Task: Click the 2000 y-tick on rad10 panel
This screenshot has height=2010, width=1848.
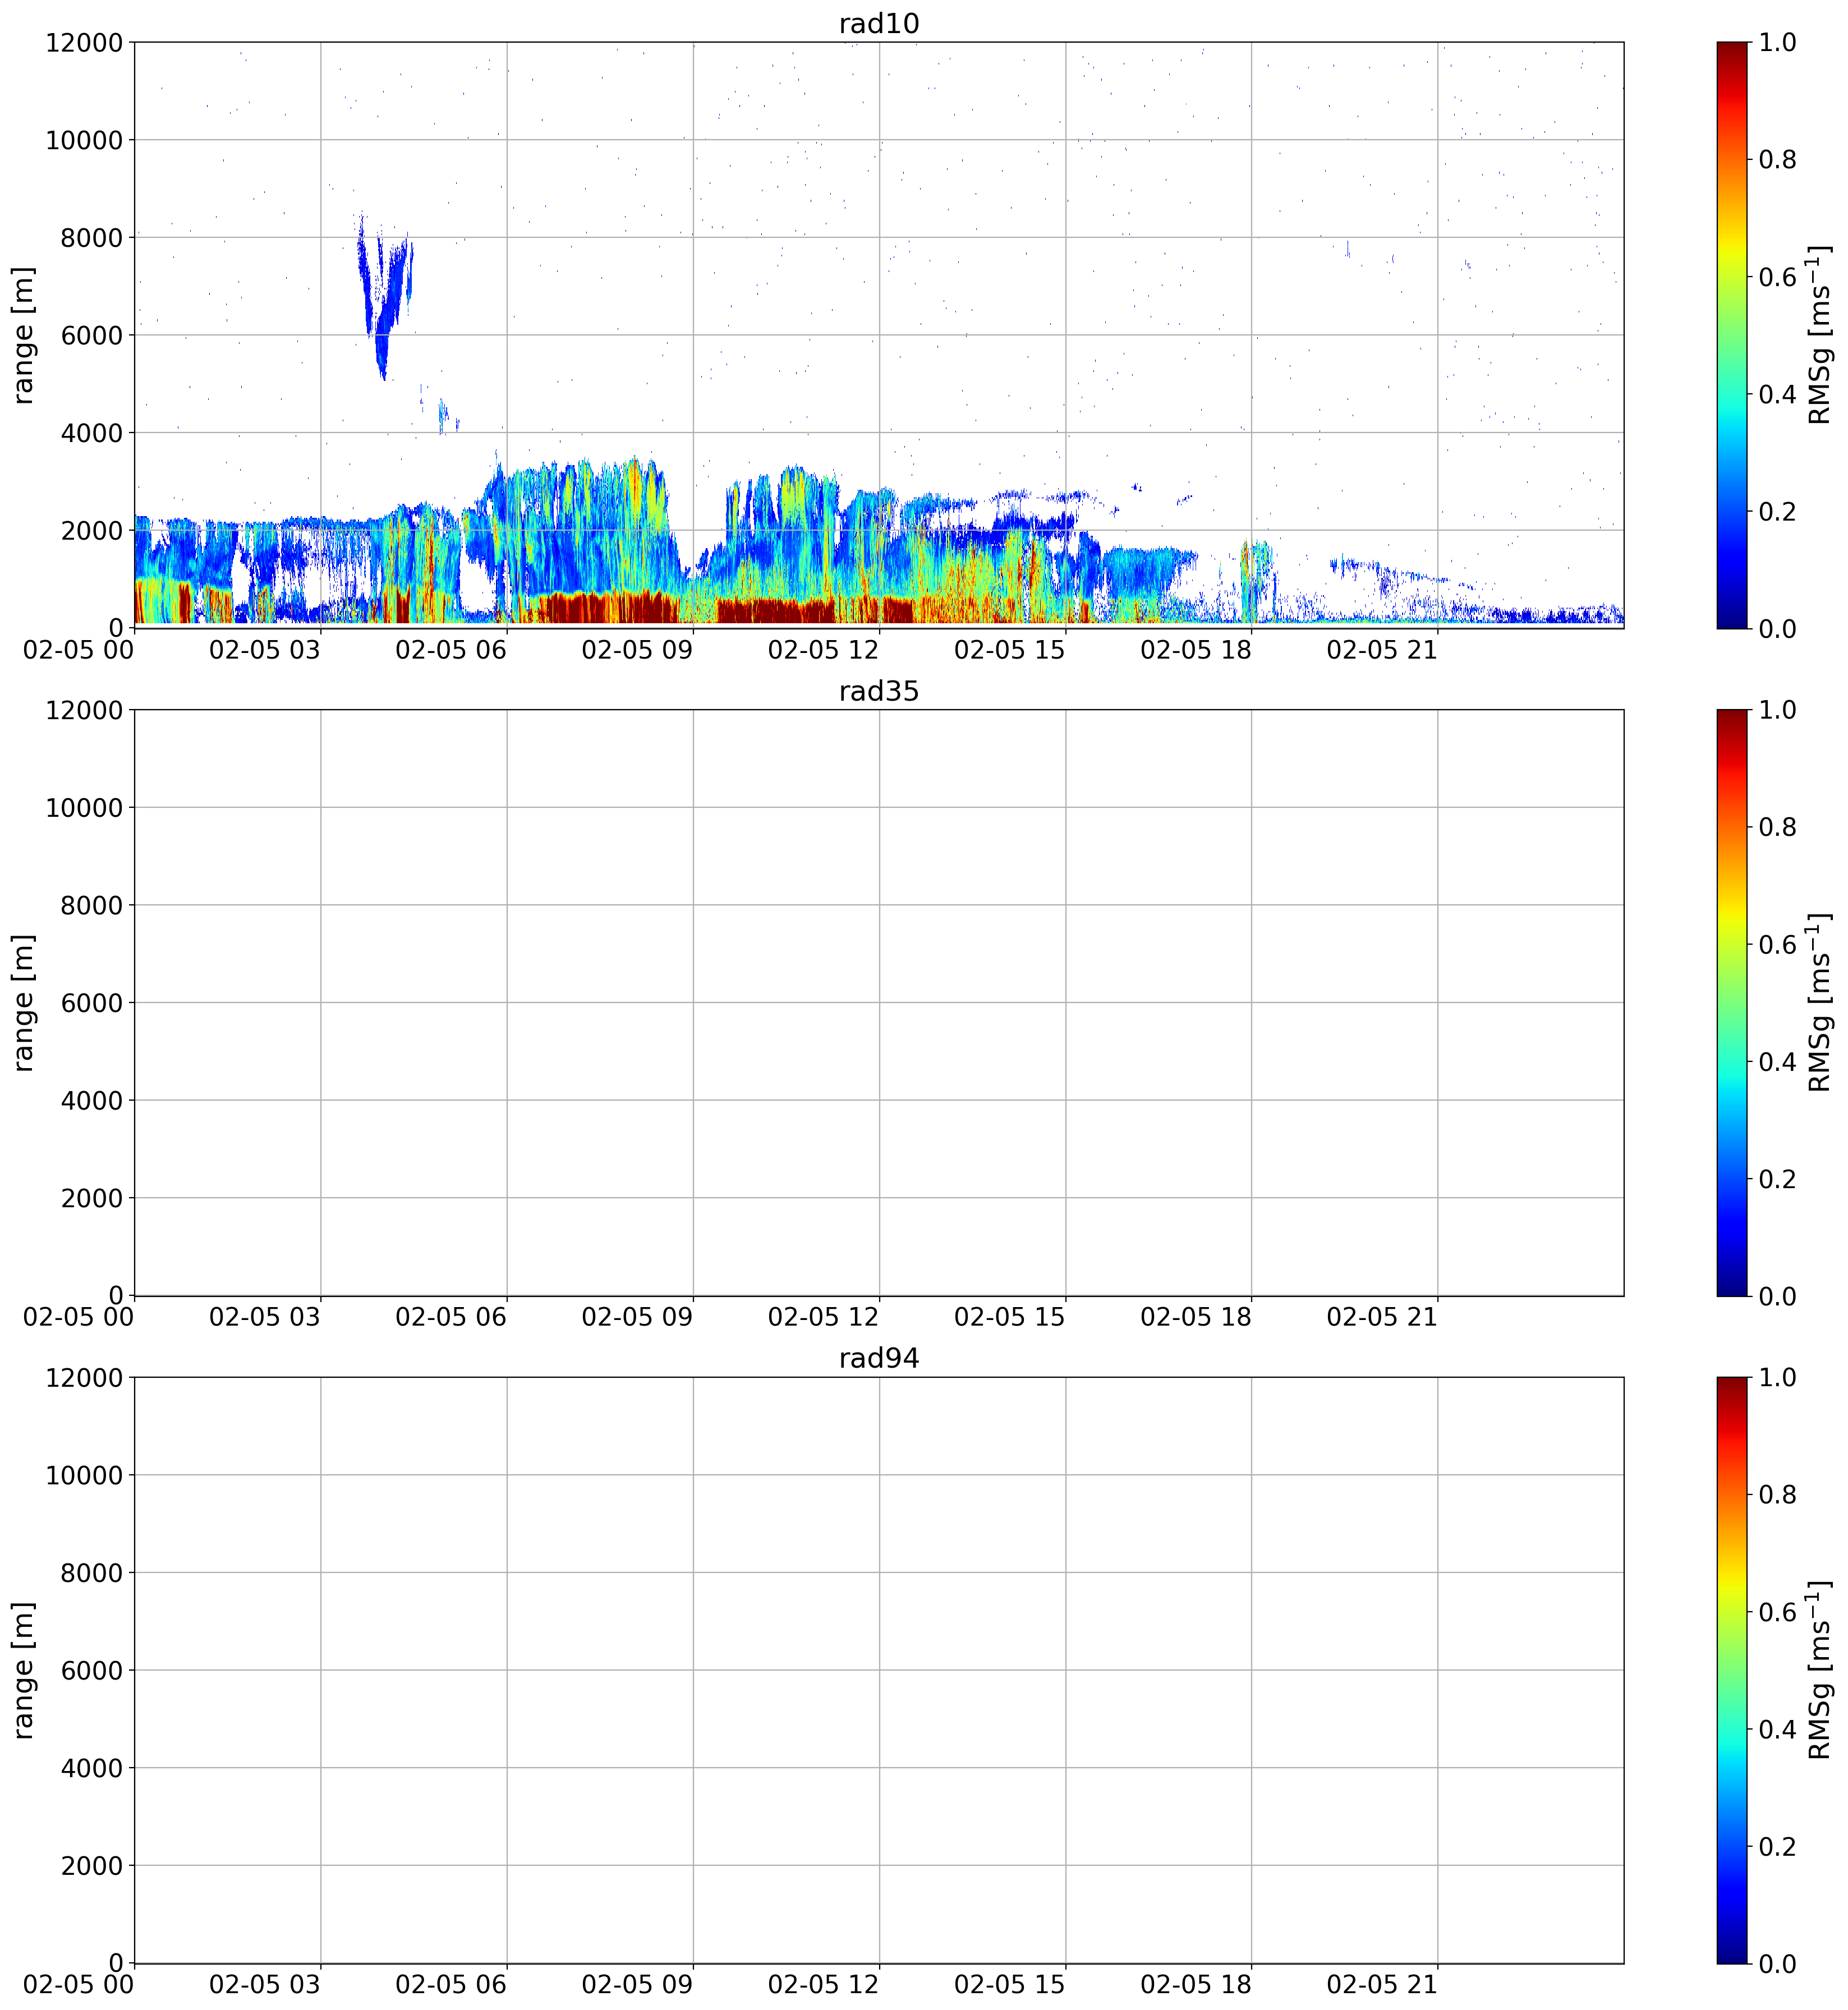Action: pos(92,531)
